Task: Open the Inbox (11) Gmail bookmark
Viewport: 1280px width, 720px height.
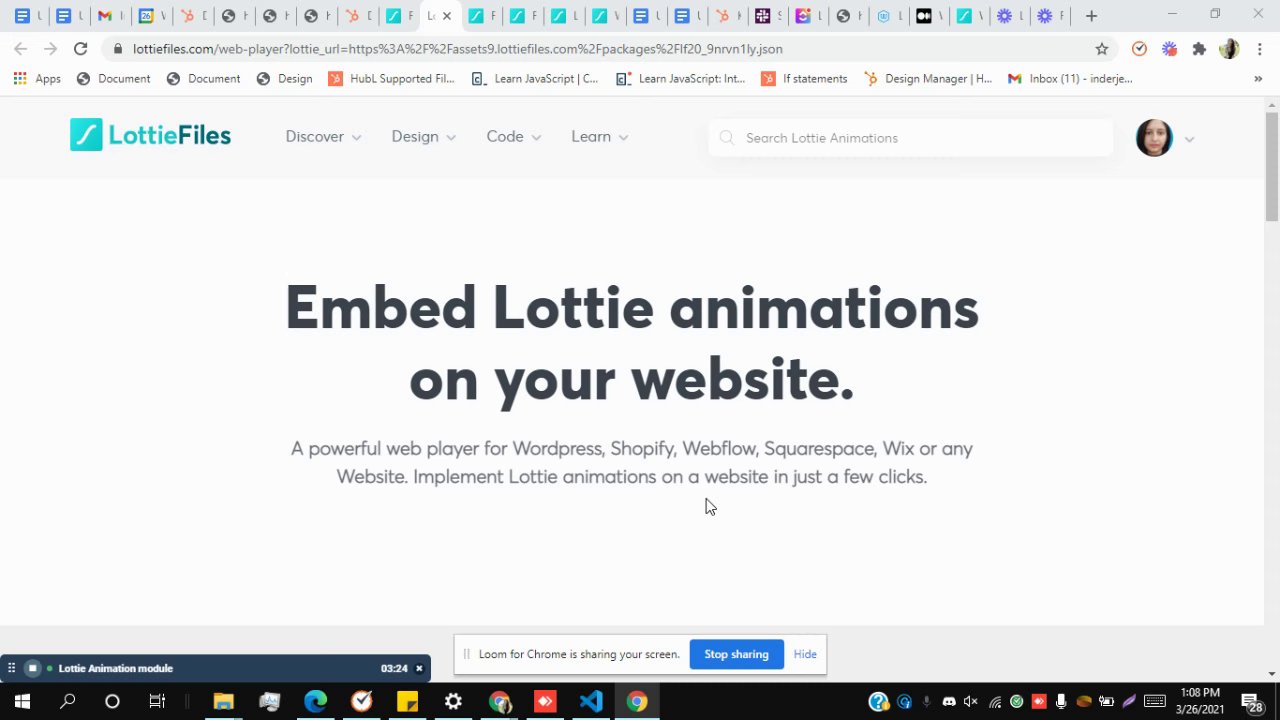Action: click(1070, 78)
